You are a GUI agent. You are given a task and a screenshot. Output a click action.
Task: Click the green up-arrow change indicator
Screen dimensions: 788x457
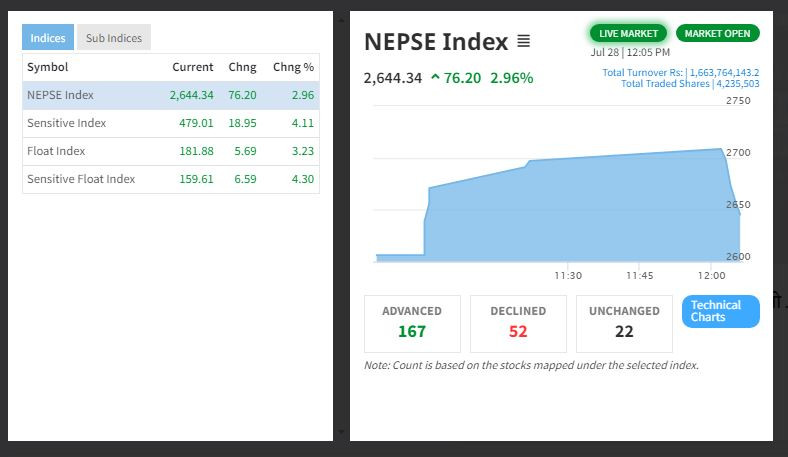435,77
